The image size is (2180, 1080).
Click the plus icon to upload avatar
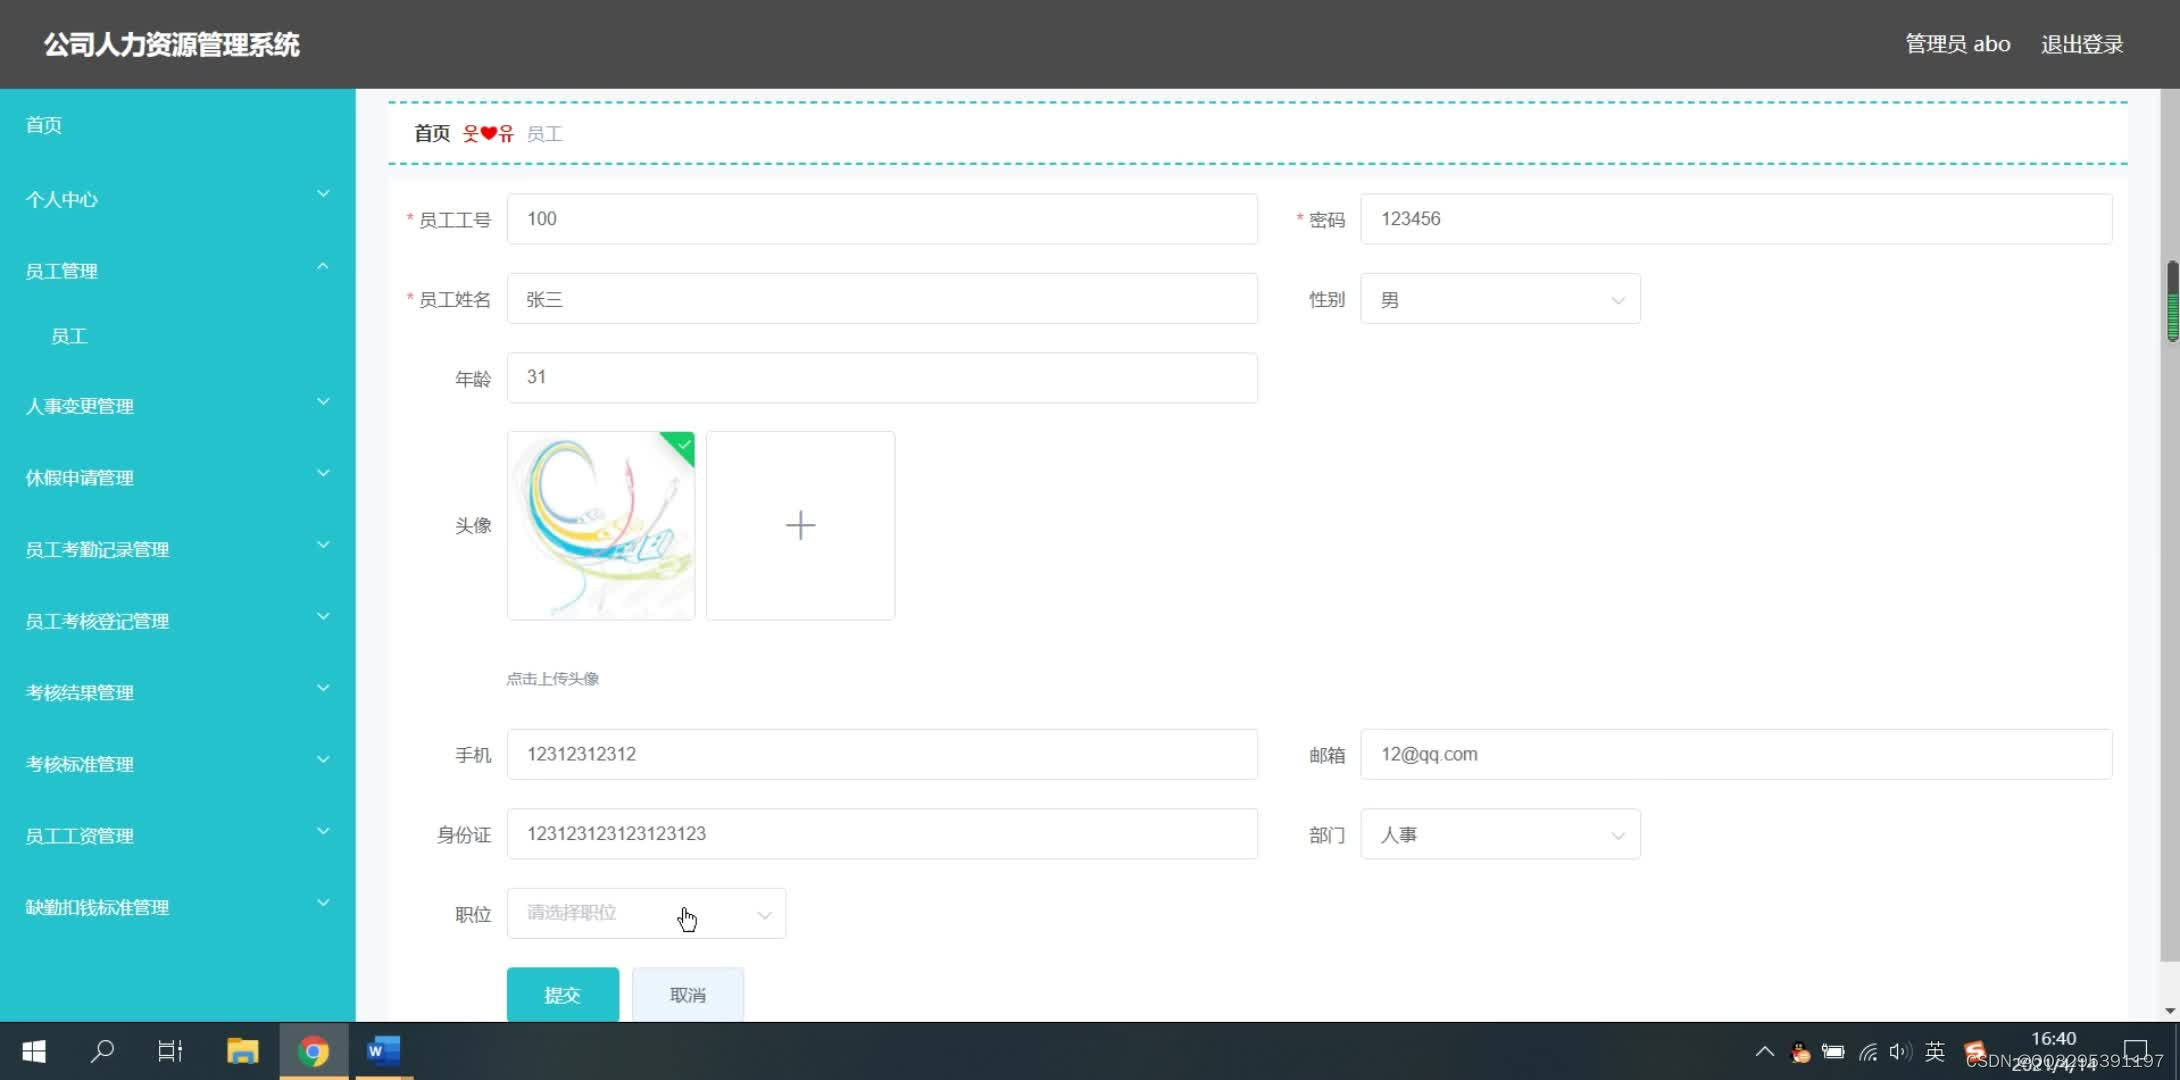(x=800, y=525)
